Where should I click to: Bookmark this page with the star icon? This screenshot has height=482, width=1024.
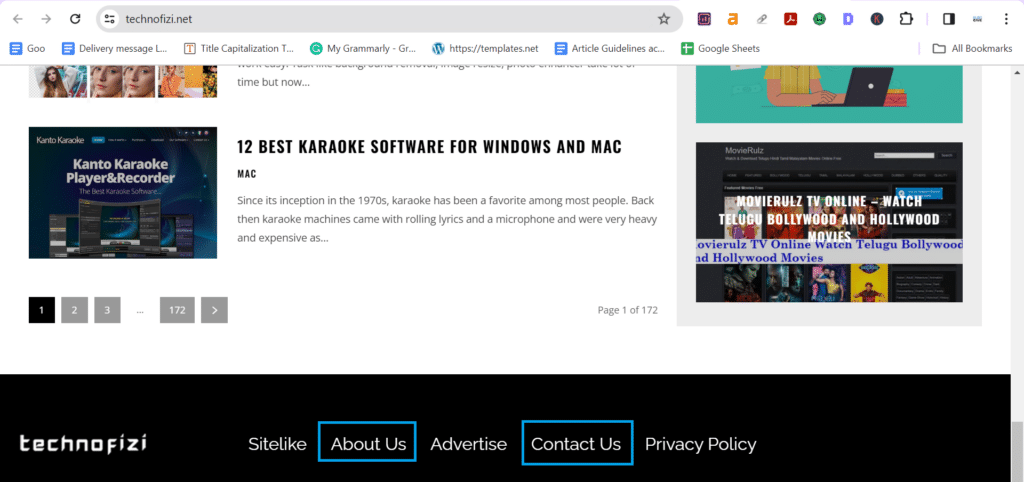[664, 19]
